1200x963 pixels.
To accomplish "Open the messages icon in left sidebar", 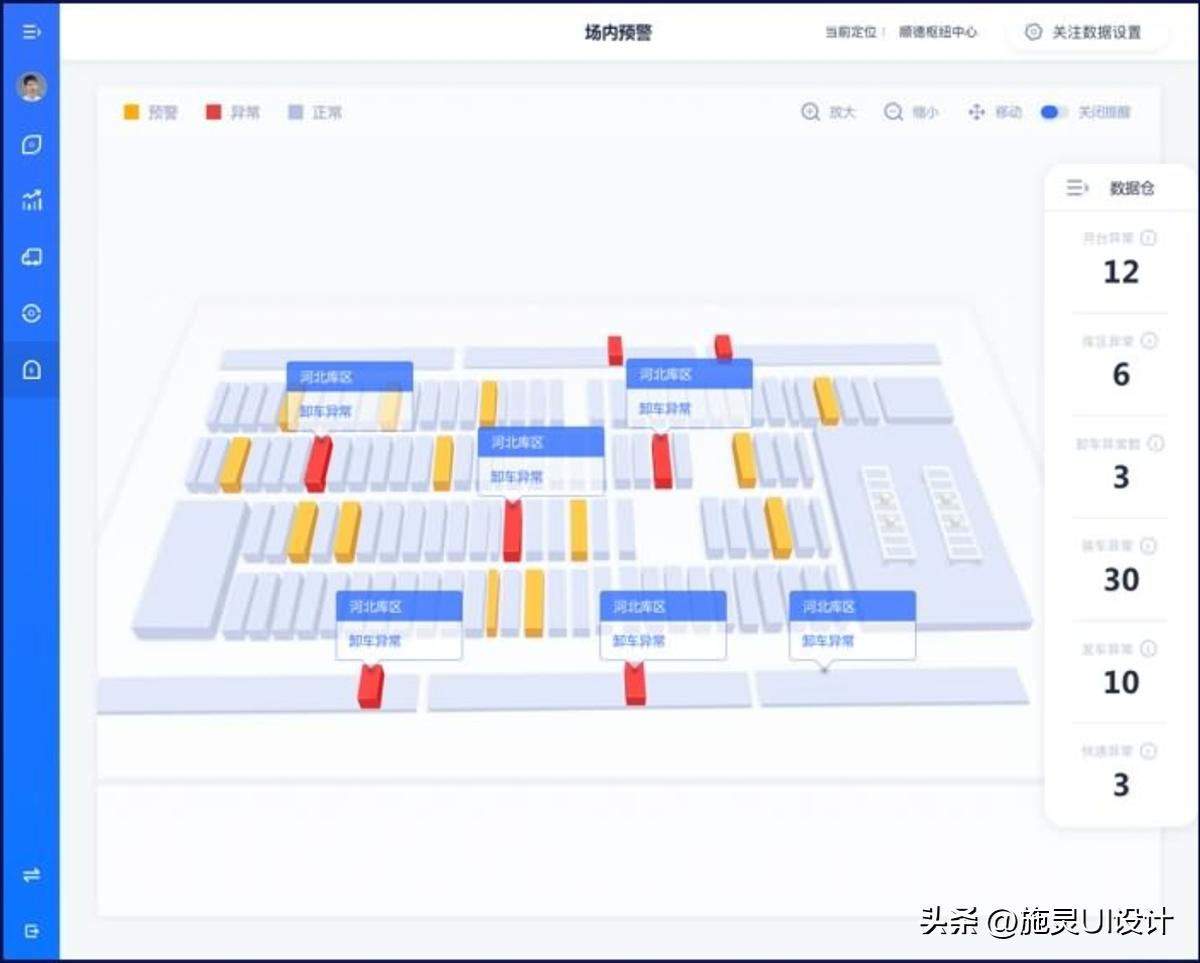I will tap(30, 144).
